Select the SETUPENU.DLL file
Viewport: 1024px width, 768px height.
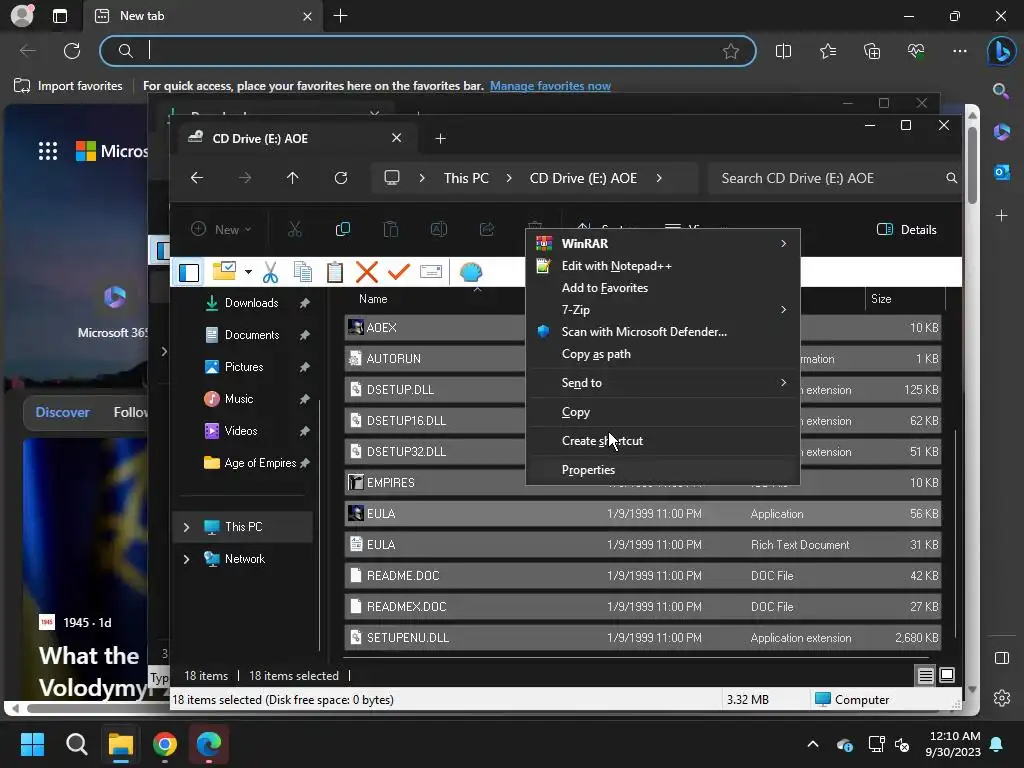643,637
